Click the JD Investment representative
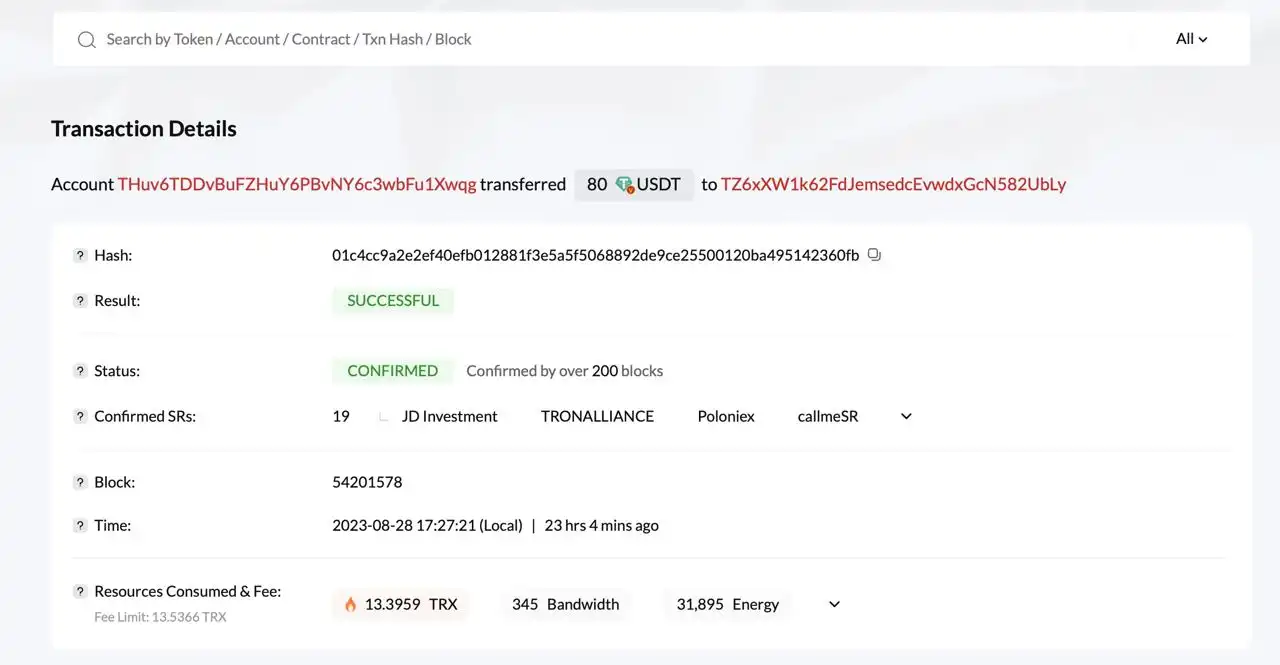This screenshot has height=665, width=1280. (449, 416)
